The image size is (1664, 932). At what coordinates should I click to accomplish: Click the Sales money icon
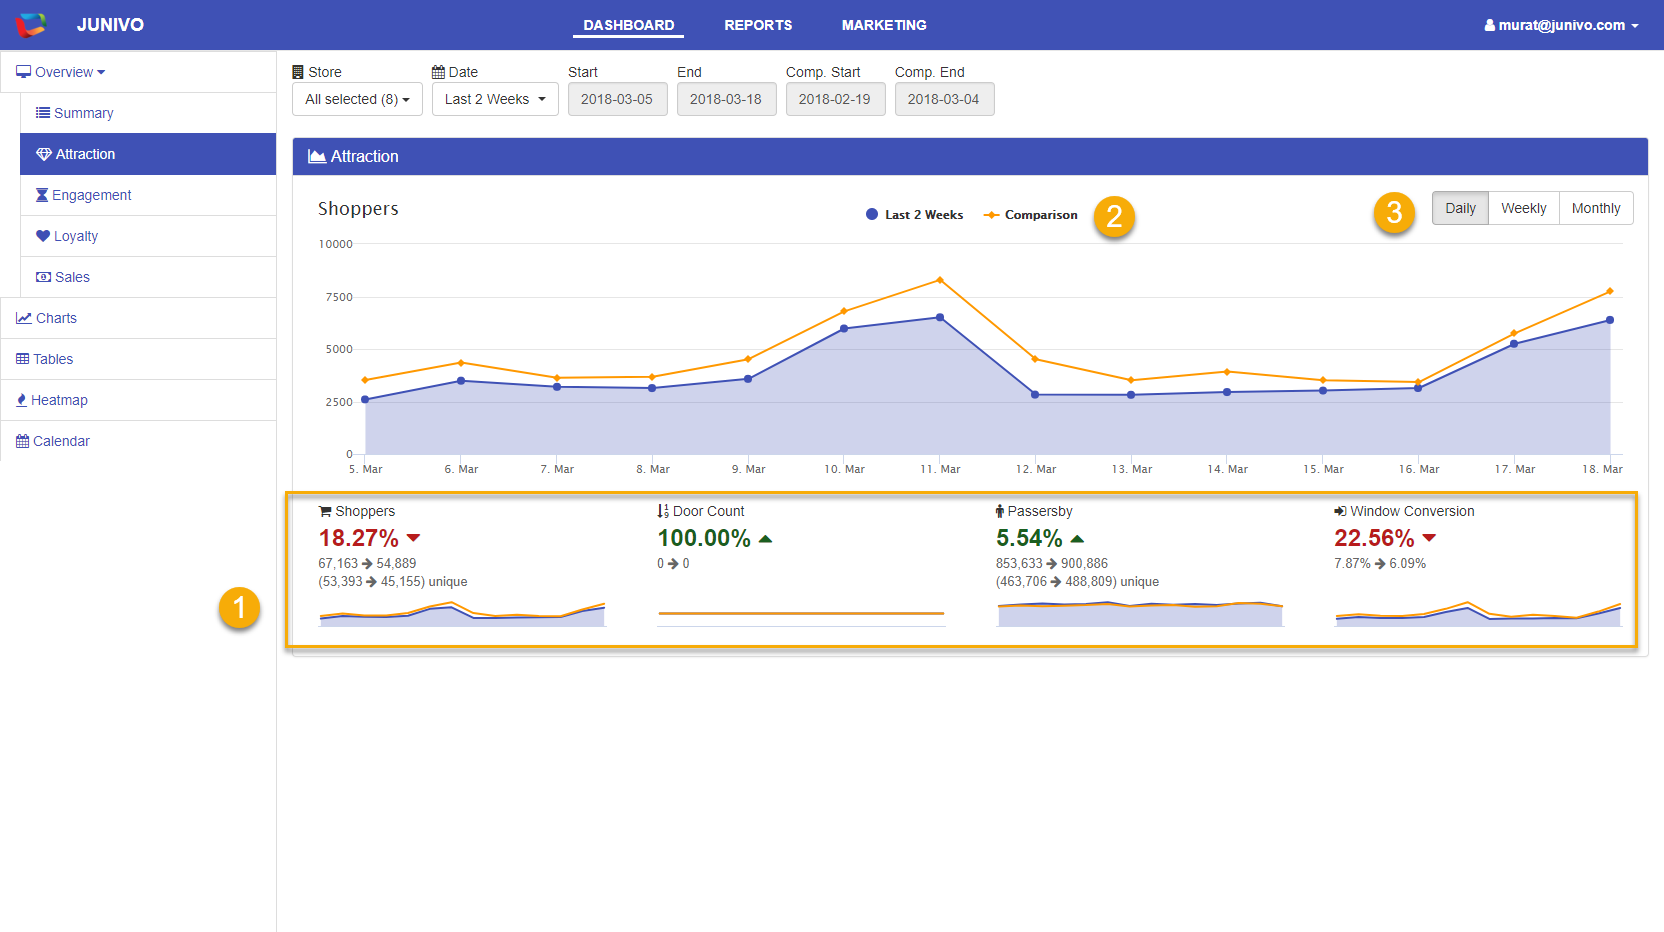pos(43,277)
